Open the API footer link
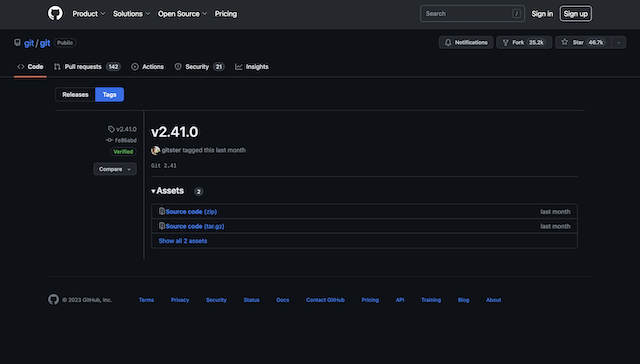The image size is (640, 364). click(x=400, y=300)
